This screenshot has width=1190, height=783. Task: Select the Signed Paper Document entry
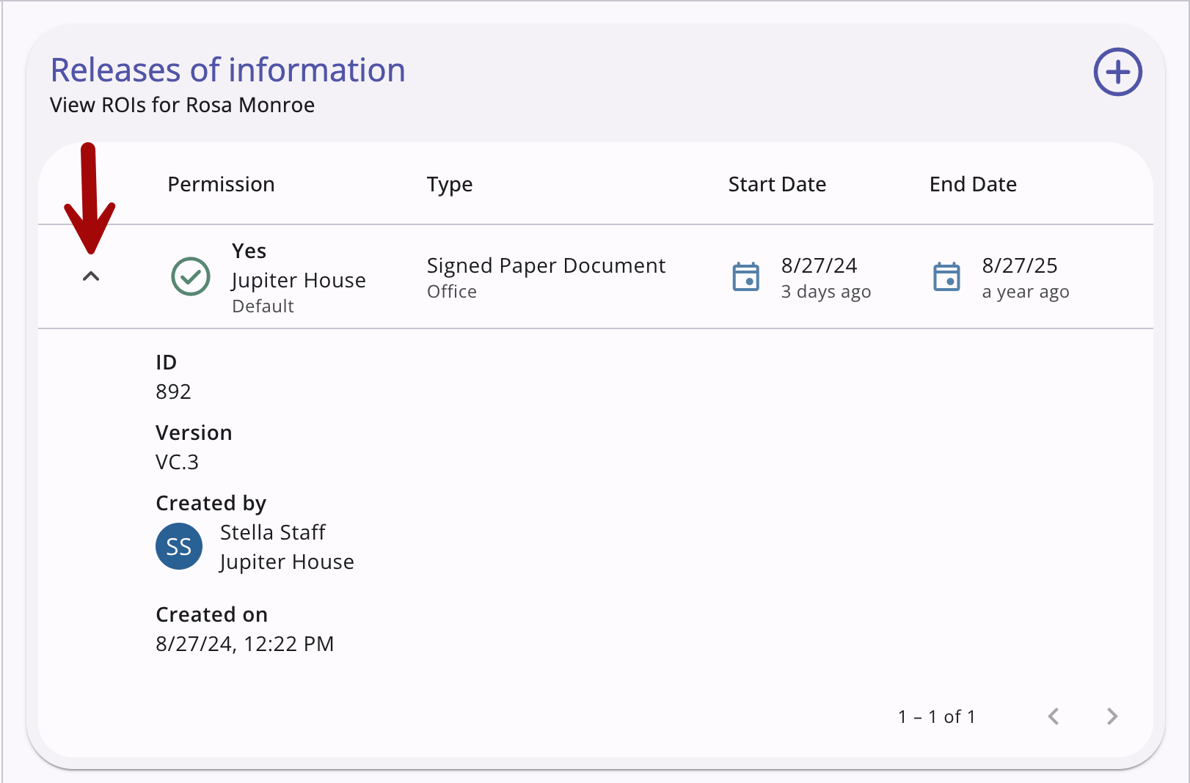[x=546, y=265]
